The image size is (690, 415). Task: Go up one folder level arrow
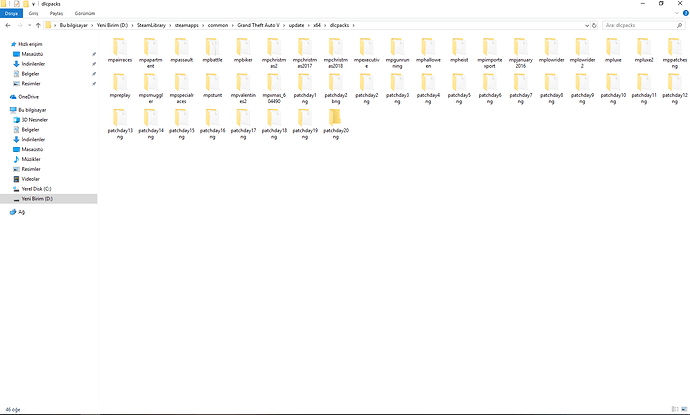[38, 26]
